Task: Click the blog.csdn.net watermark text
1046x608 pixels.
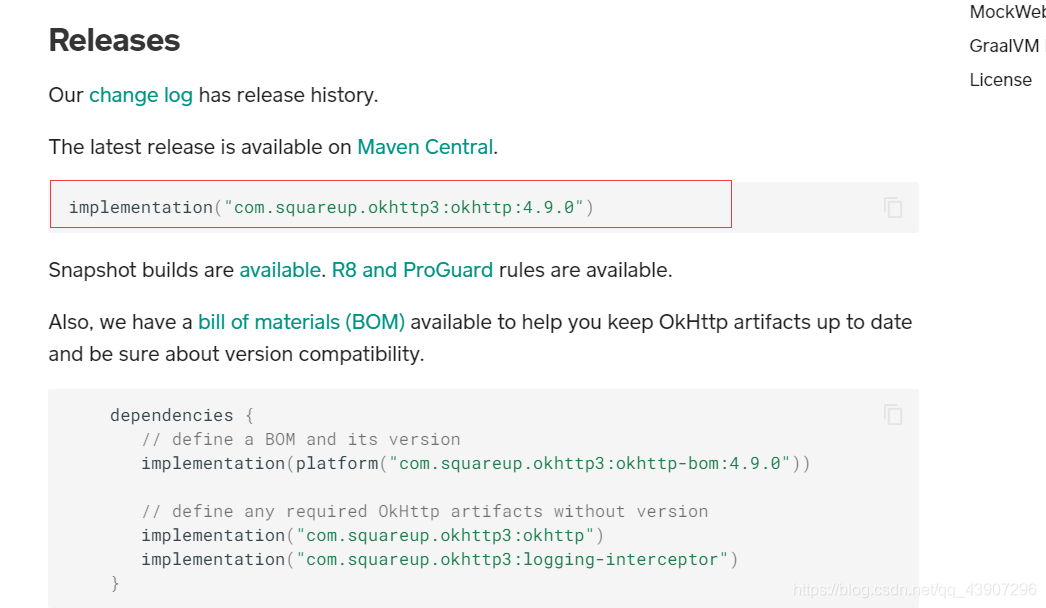Action: [915, 590]
